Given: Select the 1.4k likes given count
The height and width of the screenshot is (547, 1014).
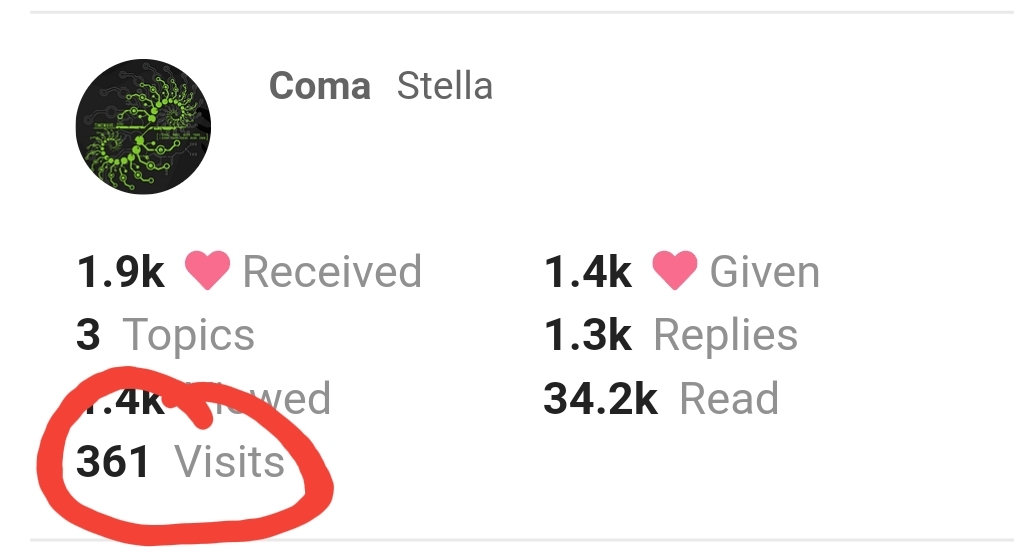Looking at the screenshot, I should tap(587, 272).
